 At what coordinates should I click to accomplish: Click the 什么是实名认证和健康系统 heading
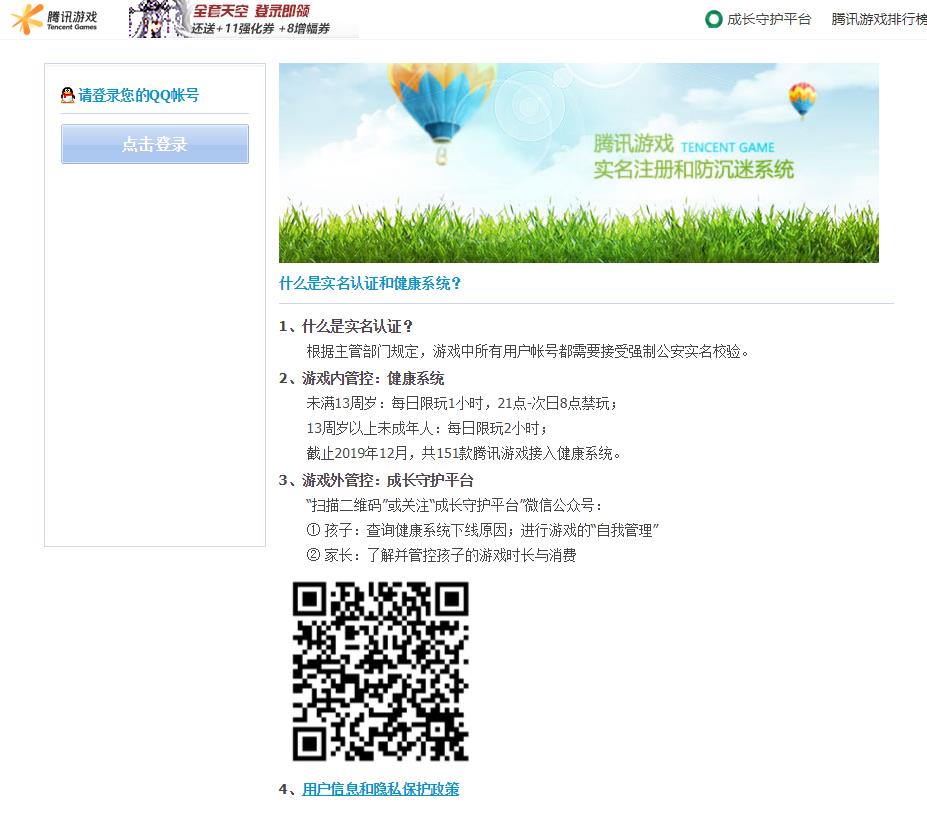(x=369, y=284)
